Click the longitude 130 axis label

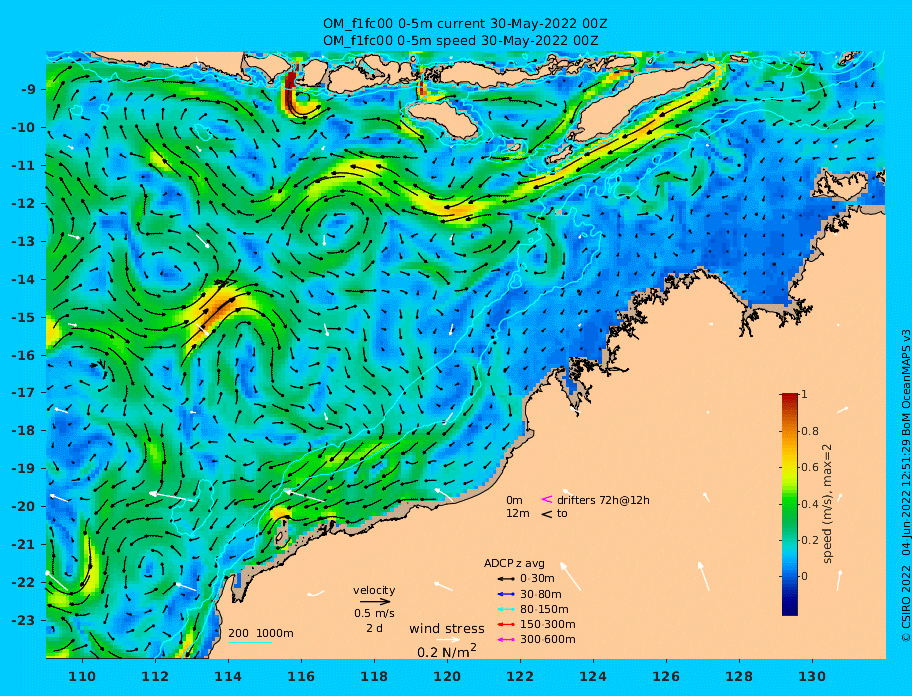pyautogui.click(x=813, y=676)
